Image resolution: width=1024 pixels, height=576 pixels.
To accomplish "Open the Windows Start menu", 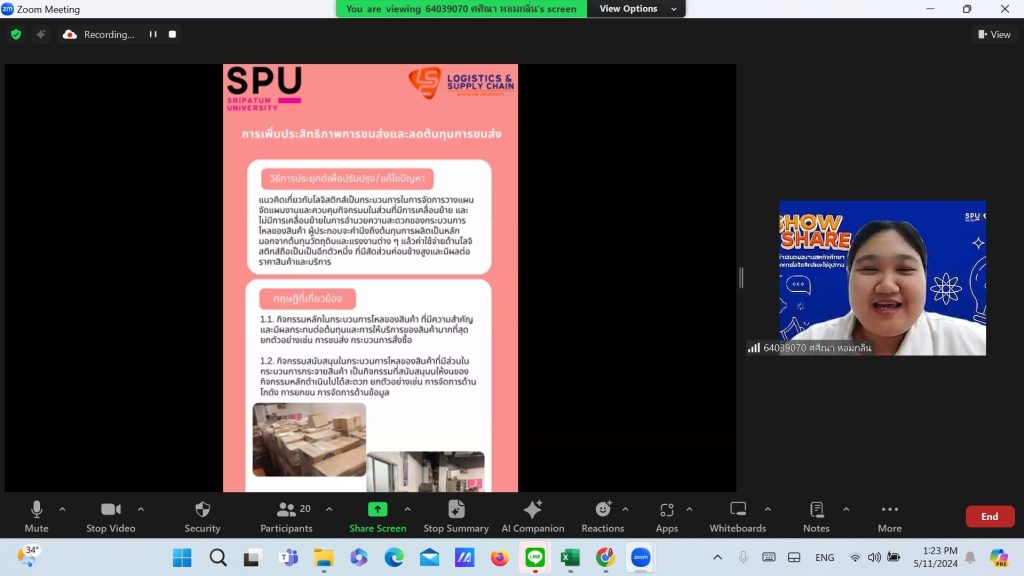I will click(x=182, y=557).
